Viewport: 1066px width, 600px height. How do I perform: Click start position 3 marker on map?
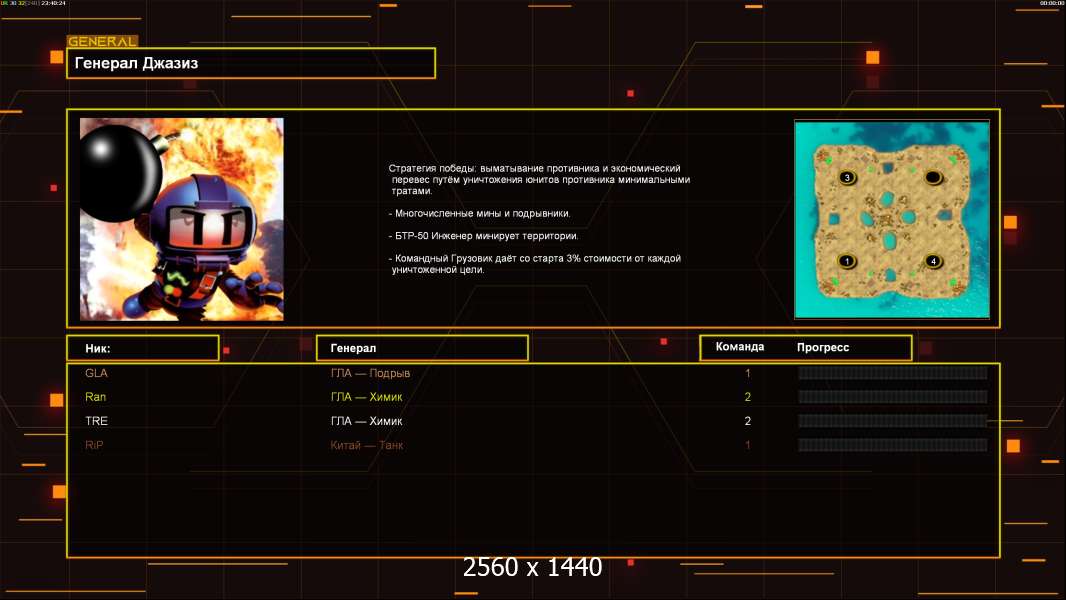click(847, 178)
